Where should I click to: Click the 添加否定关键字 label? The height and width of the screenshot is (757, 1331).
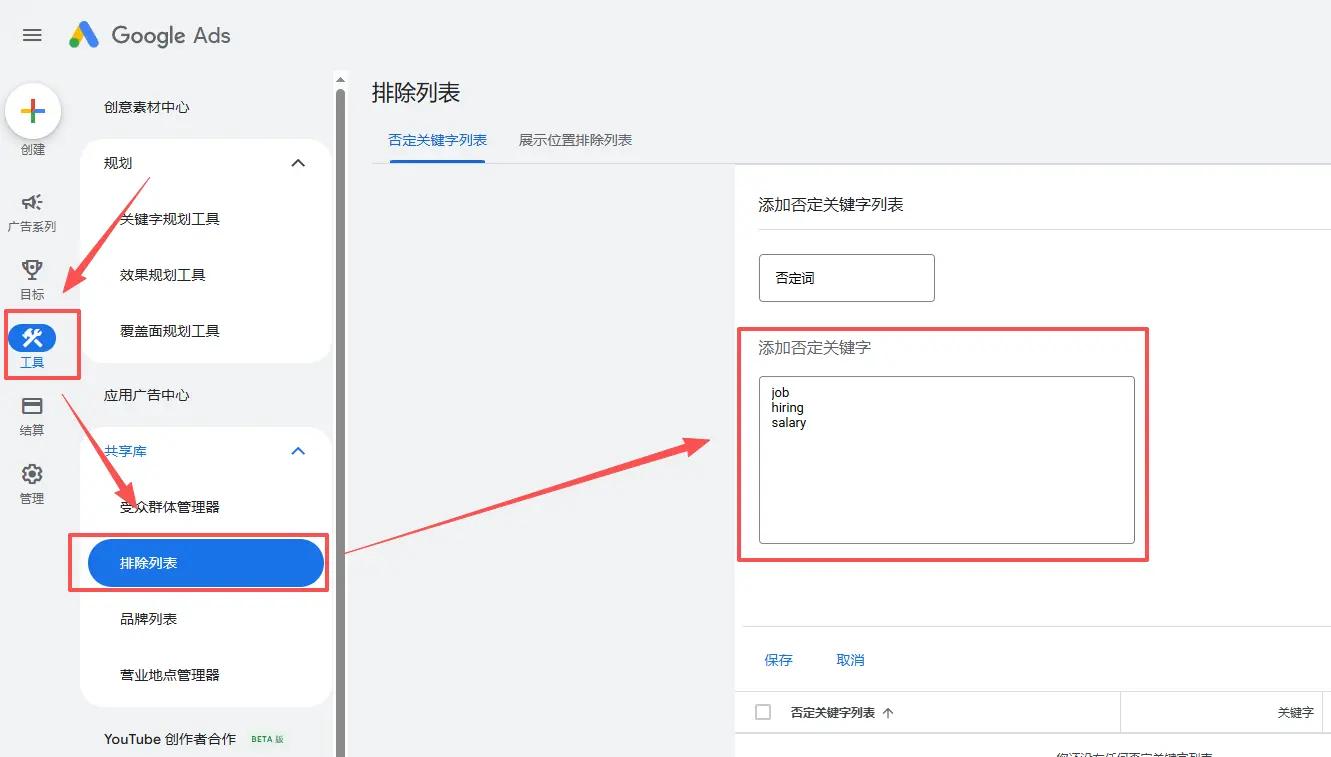(x=815, y=348)
